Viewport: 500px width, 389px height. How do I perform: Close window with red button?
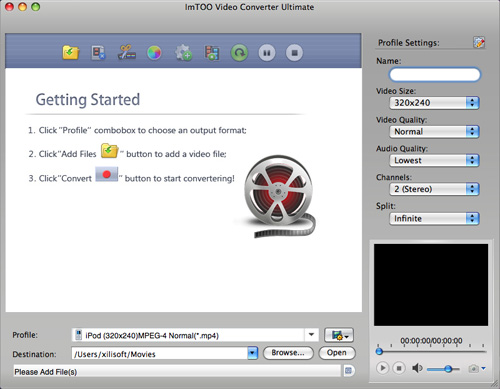pos(9,7)
